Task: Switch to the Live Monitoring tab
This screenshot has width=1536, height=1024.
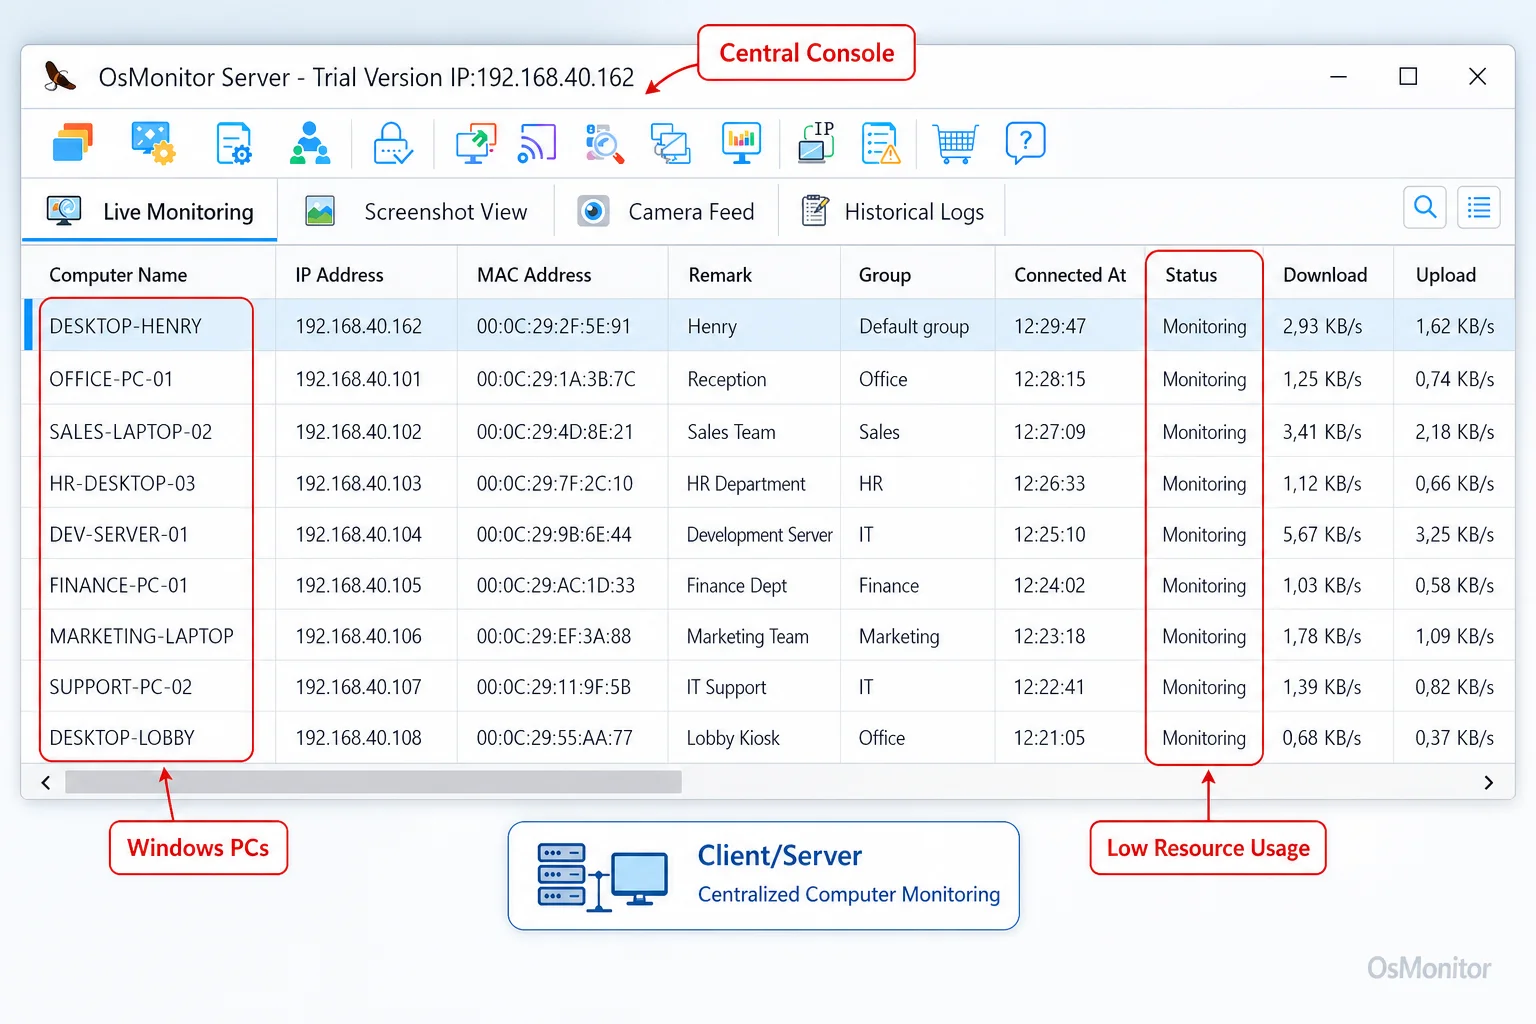Action: point(150,212)
